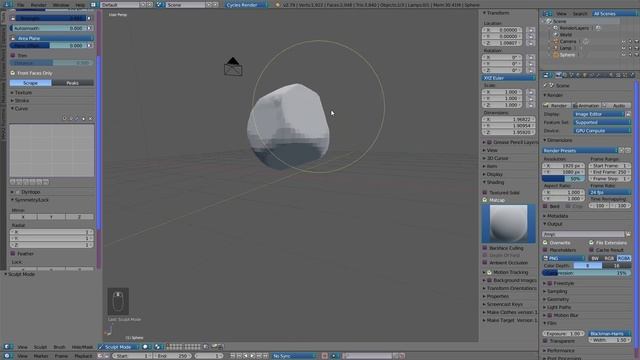Click the resolution percentage 50% slider
The image size is (640, 360).
click(x=563, y=179)
